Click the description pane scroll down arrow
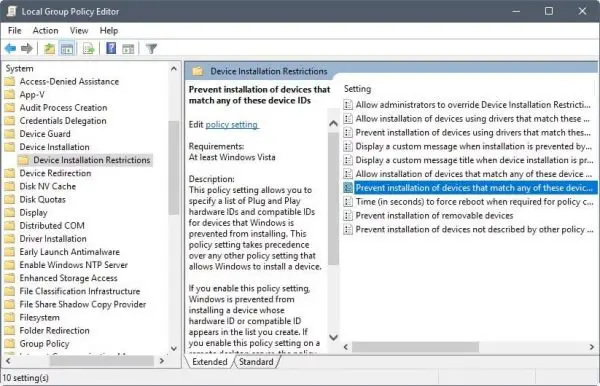The image size is (600, 386). click(x=334, y=337)
